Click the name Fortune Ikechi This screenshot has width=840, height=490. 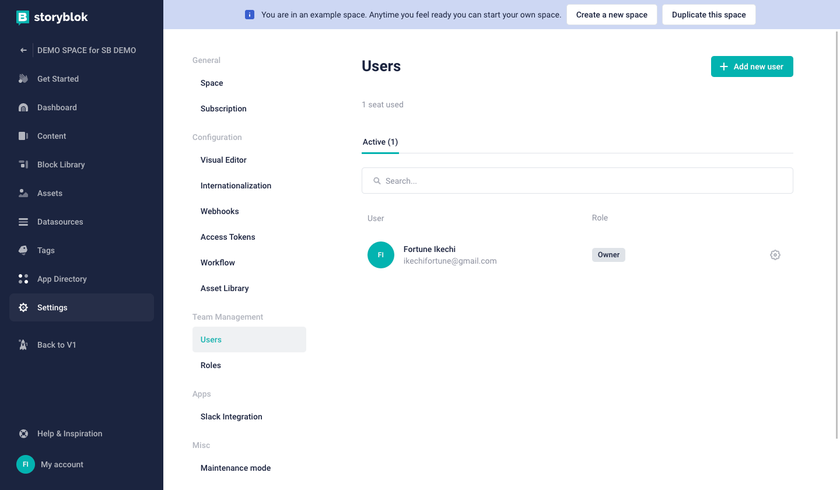click(429, 249)
